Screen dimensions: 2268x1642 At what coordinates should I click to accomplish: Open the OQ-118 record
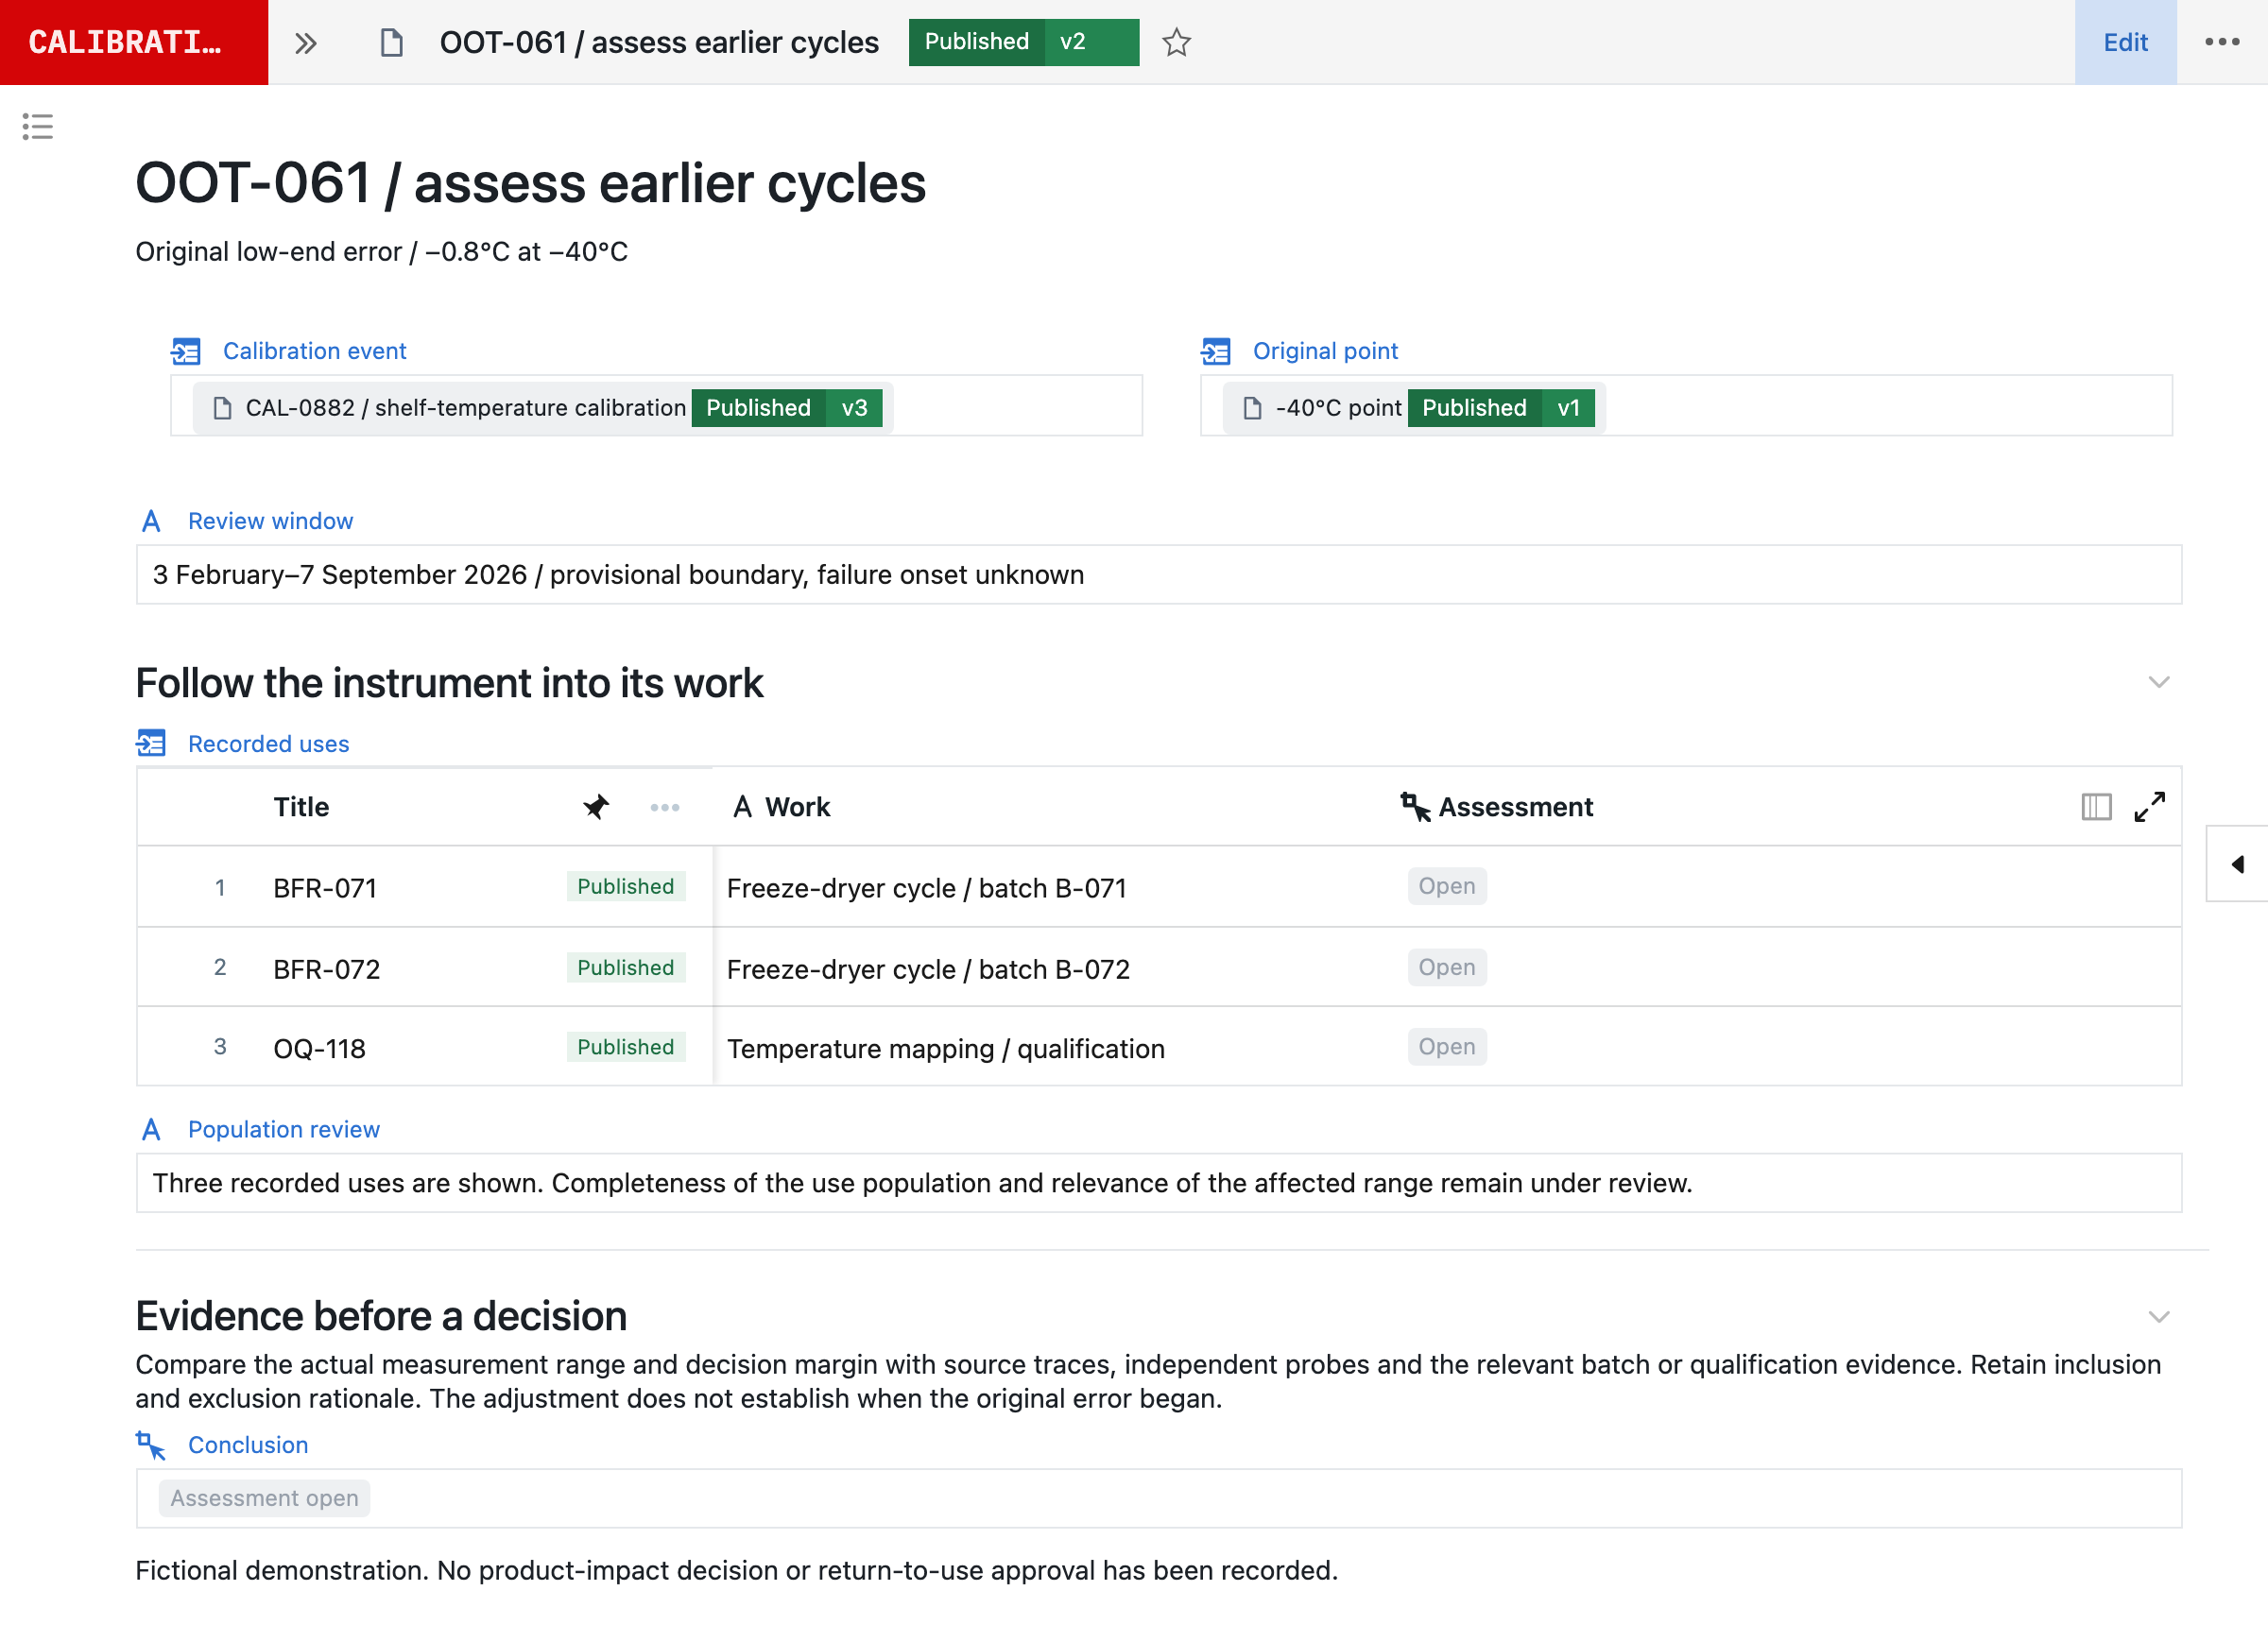click(319, 1049)
